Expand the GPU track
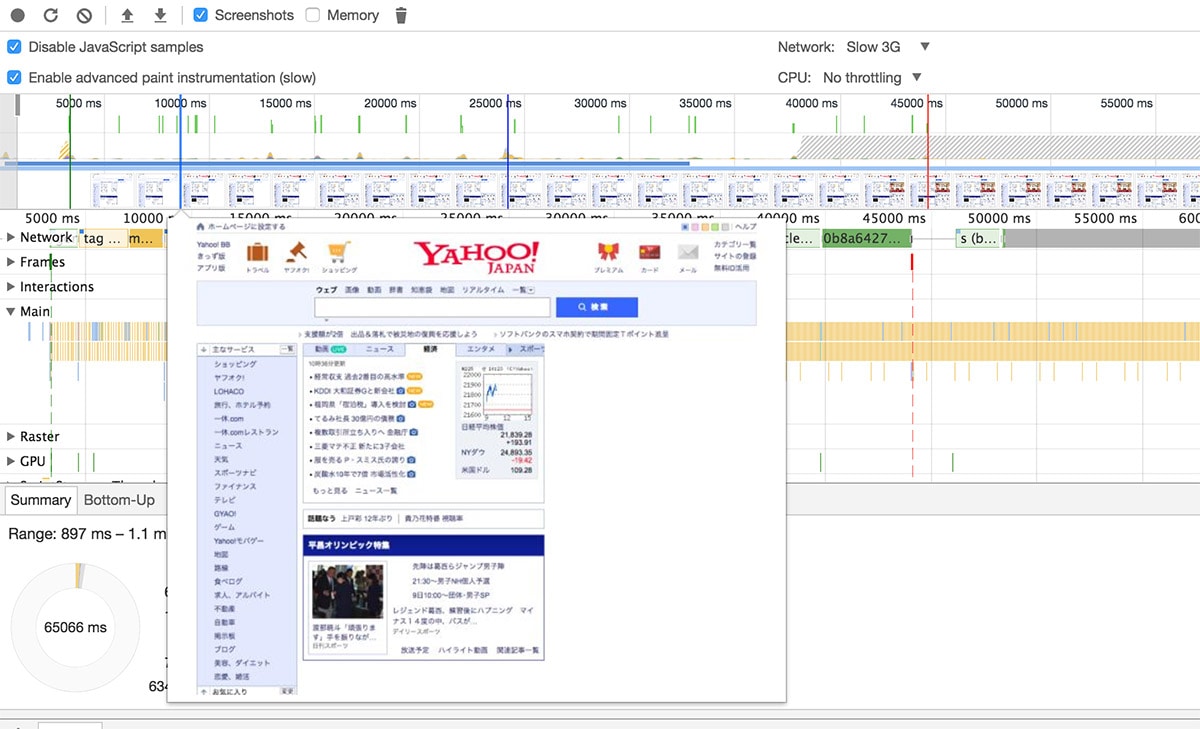 (x=11, y=462)
